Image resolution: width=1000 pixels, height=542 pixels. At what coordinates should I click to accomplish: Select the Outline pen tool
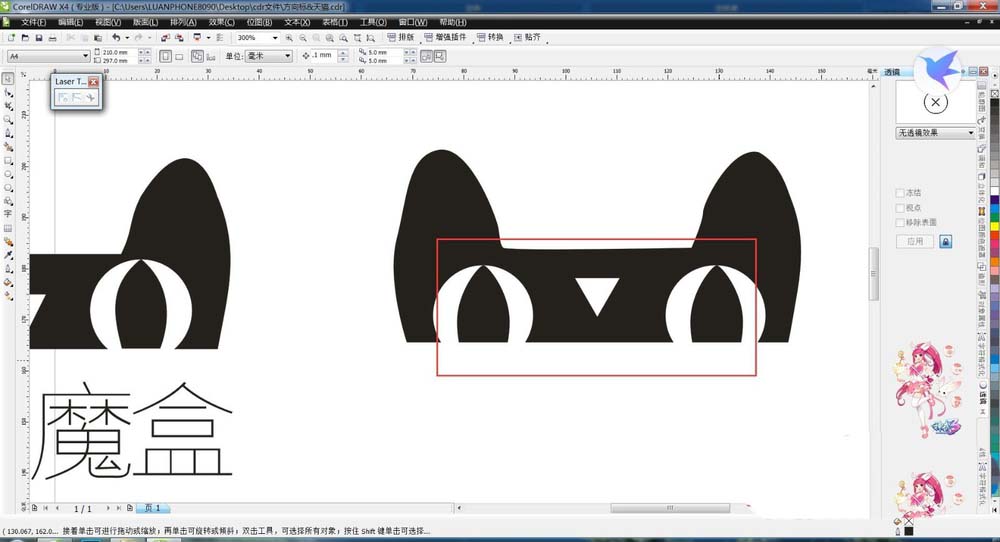(x=8, y=268)
